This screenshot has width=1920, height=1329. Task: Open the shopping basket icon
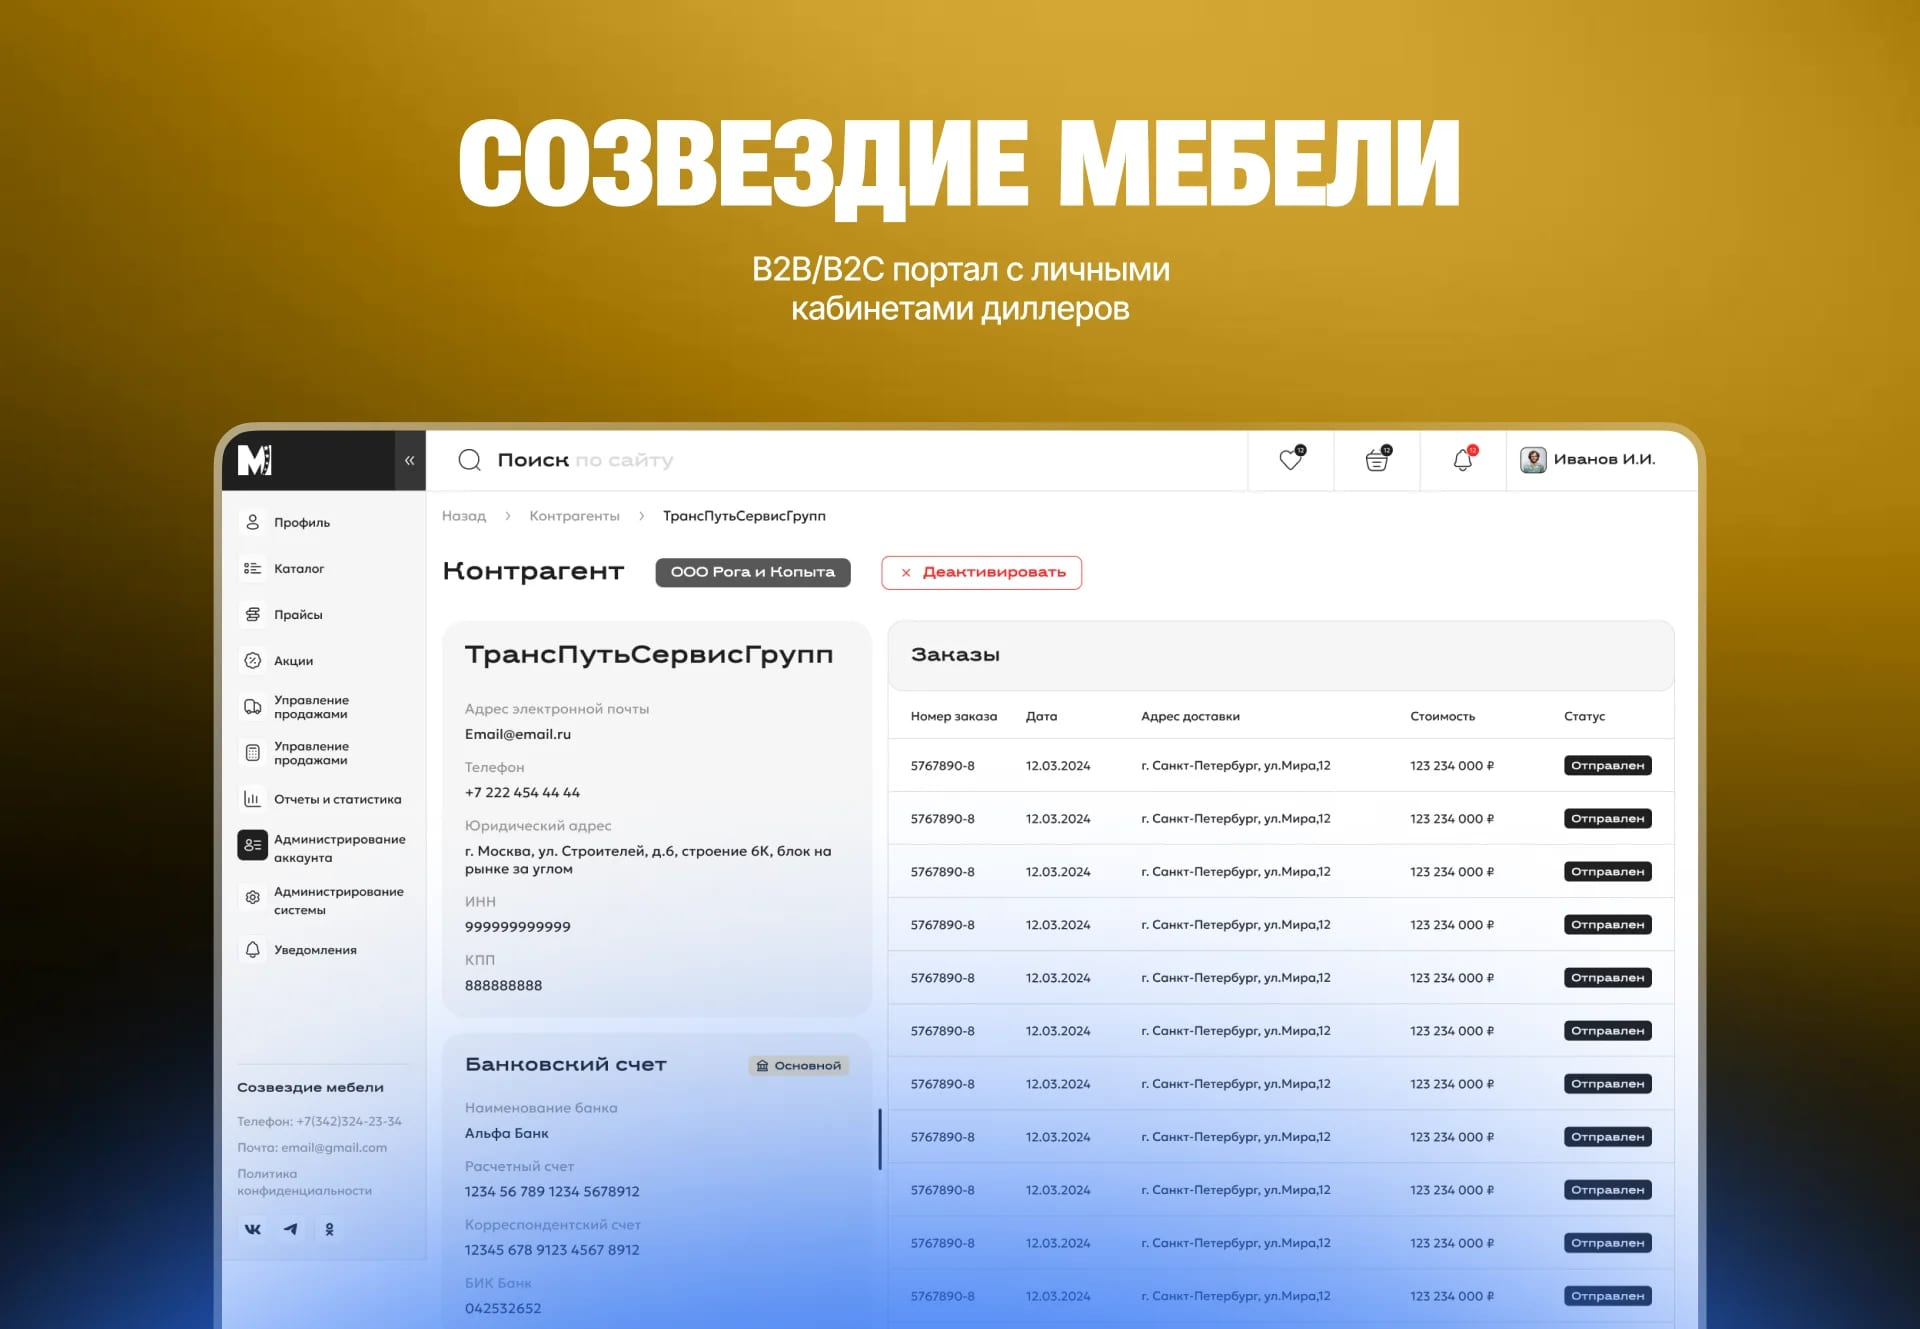point(1377,459)
